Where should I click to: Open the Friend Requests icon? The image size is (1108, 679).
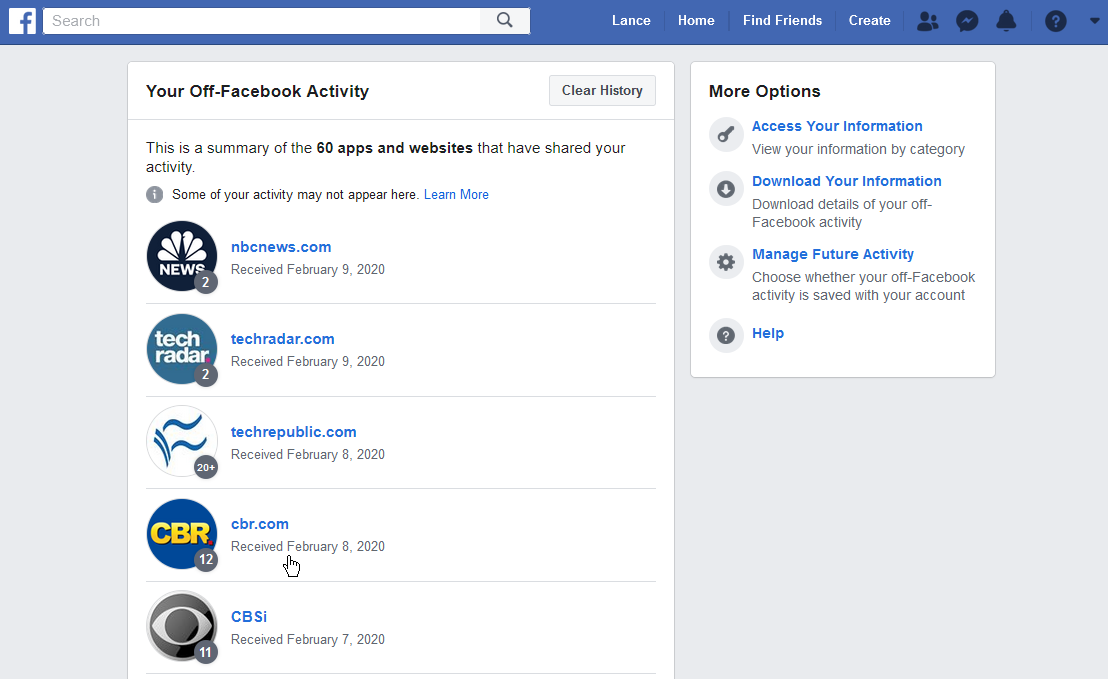(928, 20)
